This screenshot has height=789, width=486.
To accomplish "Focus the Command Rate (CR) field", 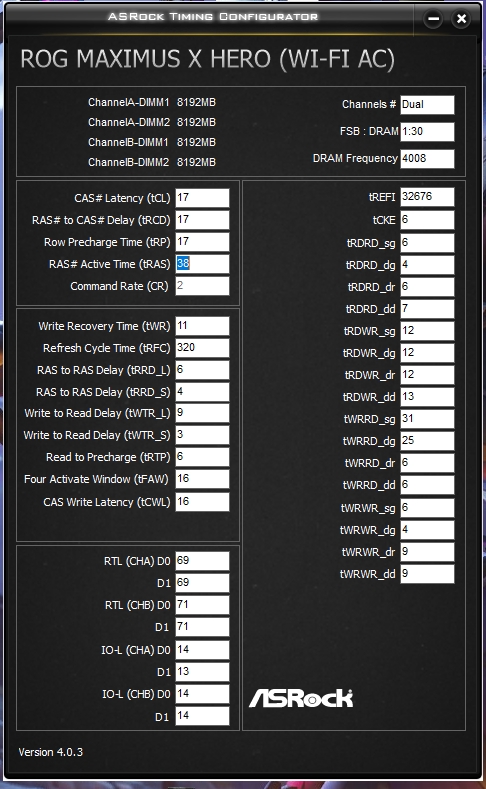I will pyautogui.click(x=202, y=286).
